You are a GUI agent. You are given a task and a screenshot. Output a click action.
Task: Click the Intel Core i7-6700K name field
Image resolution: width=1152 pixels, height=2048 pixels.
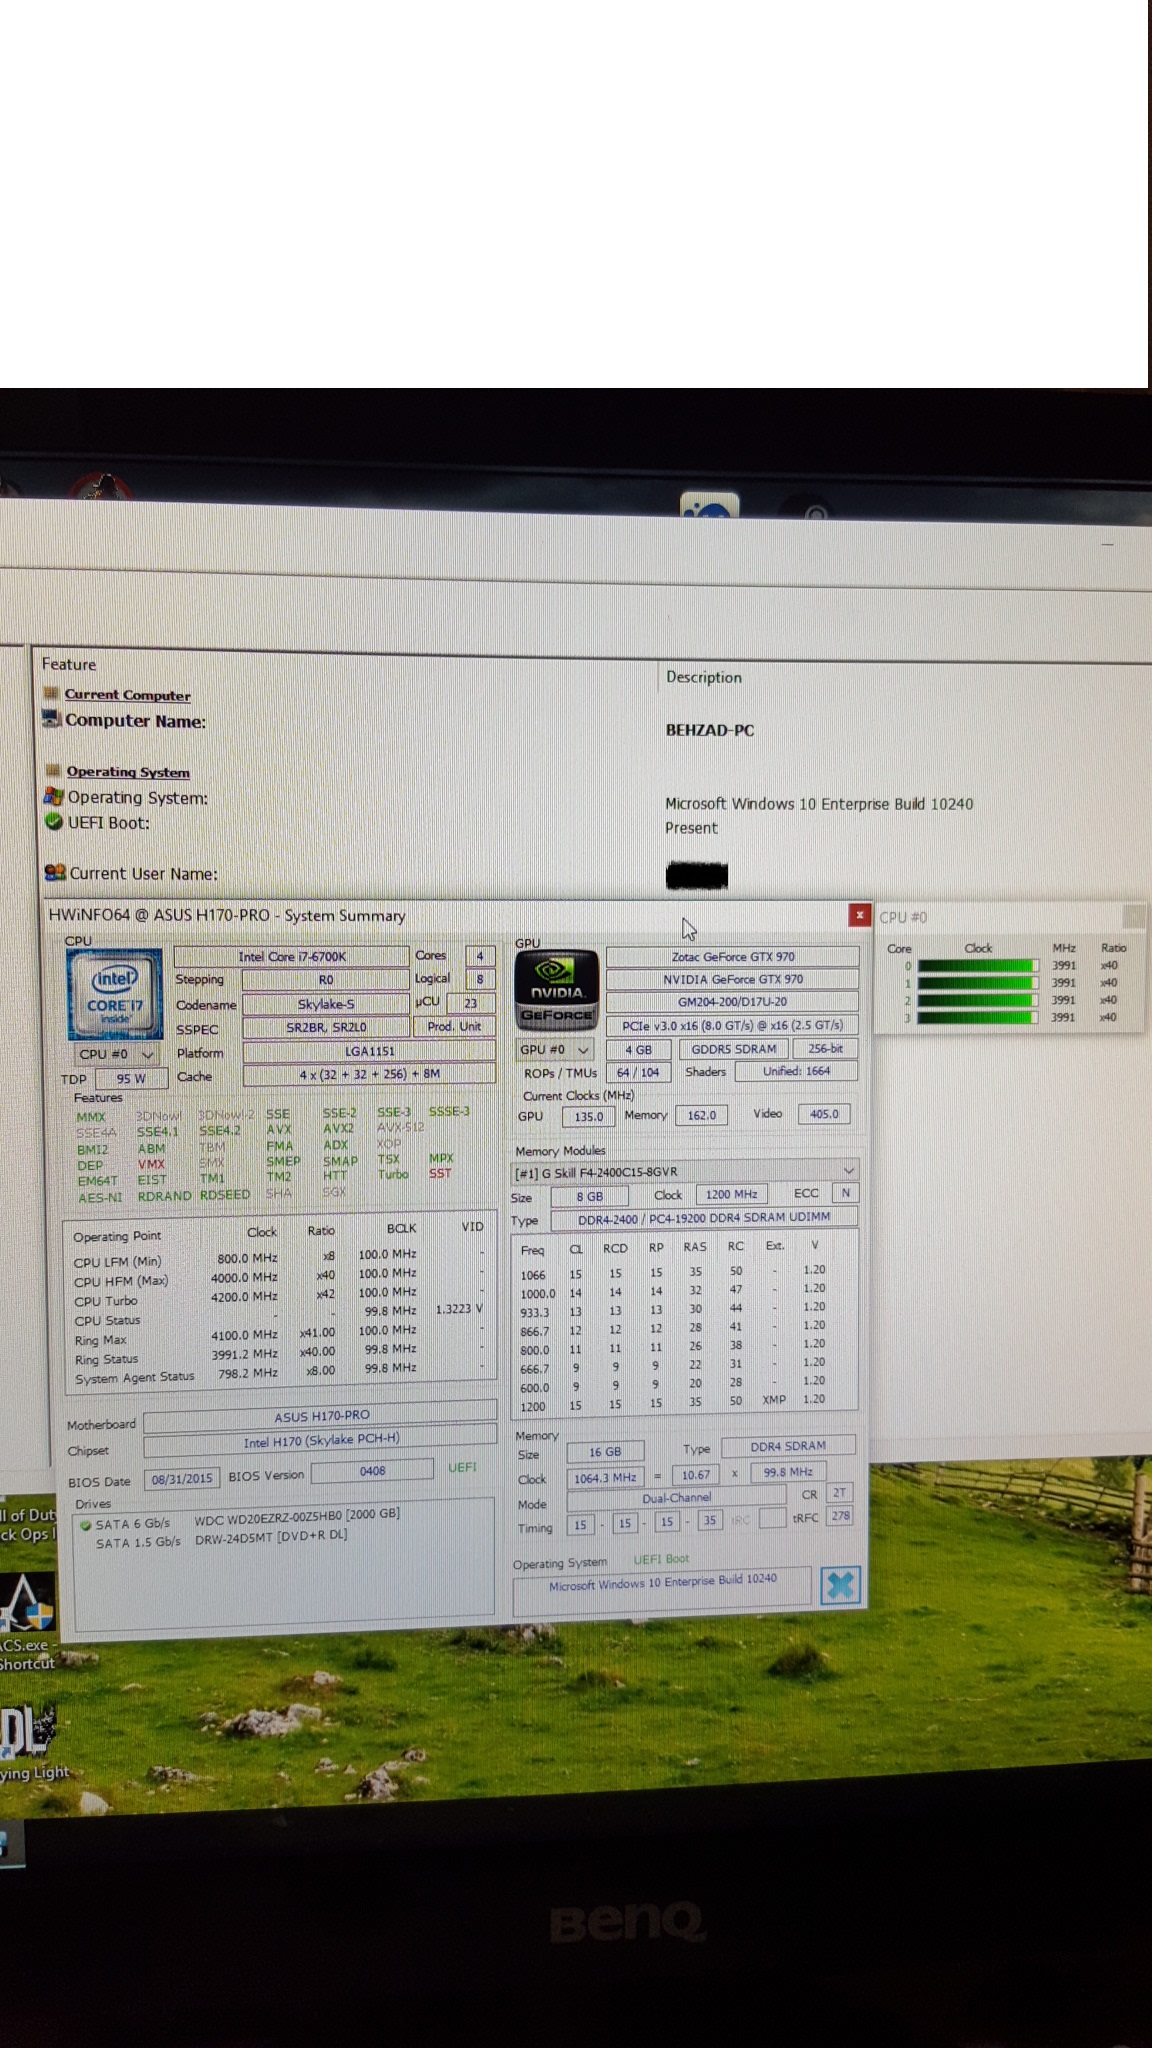292,957
